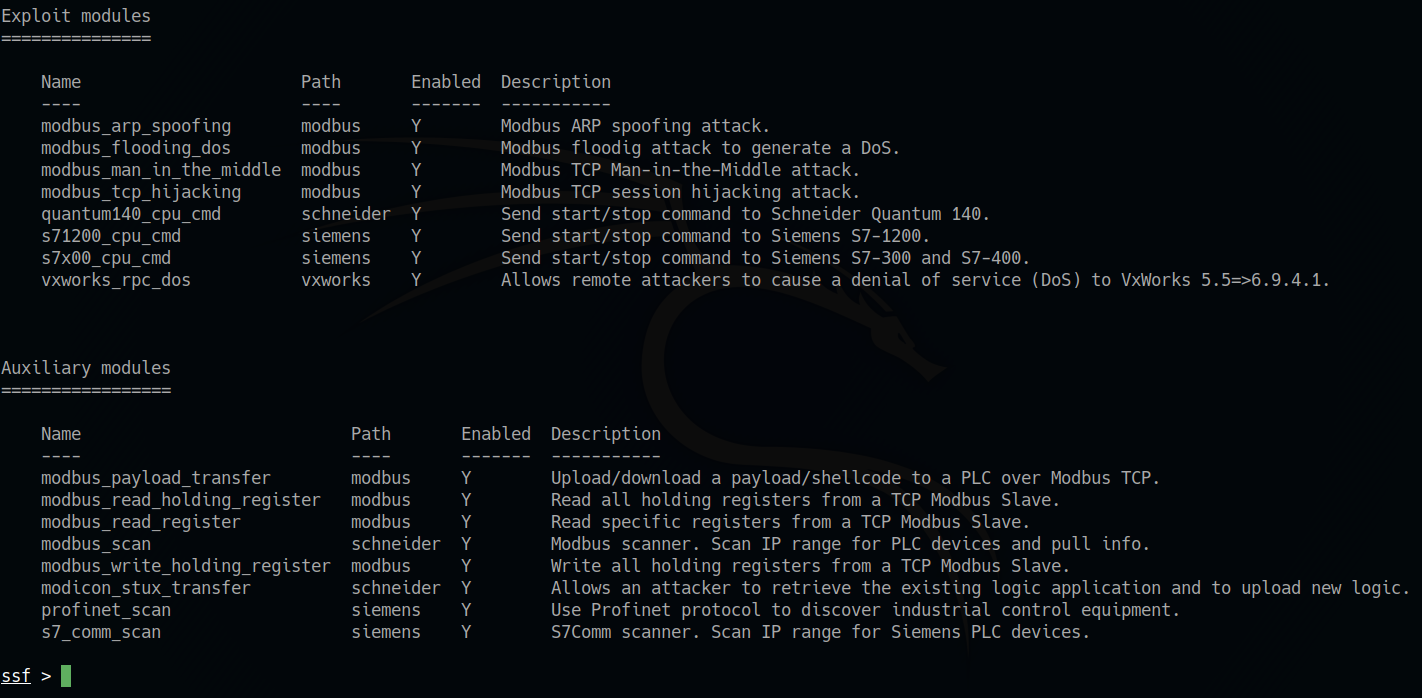Click the modbus_arp_spoofing module name

[135, 126]
